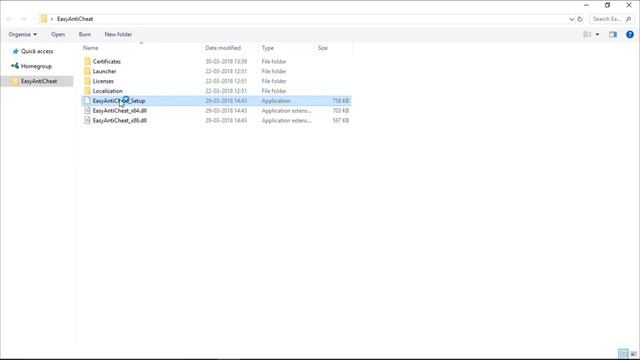This screenshot has width=640, height=360.
Task: Click the EasyAntiCheat_x86.dll file icon
Action: tap(87, 120)
